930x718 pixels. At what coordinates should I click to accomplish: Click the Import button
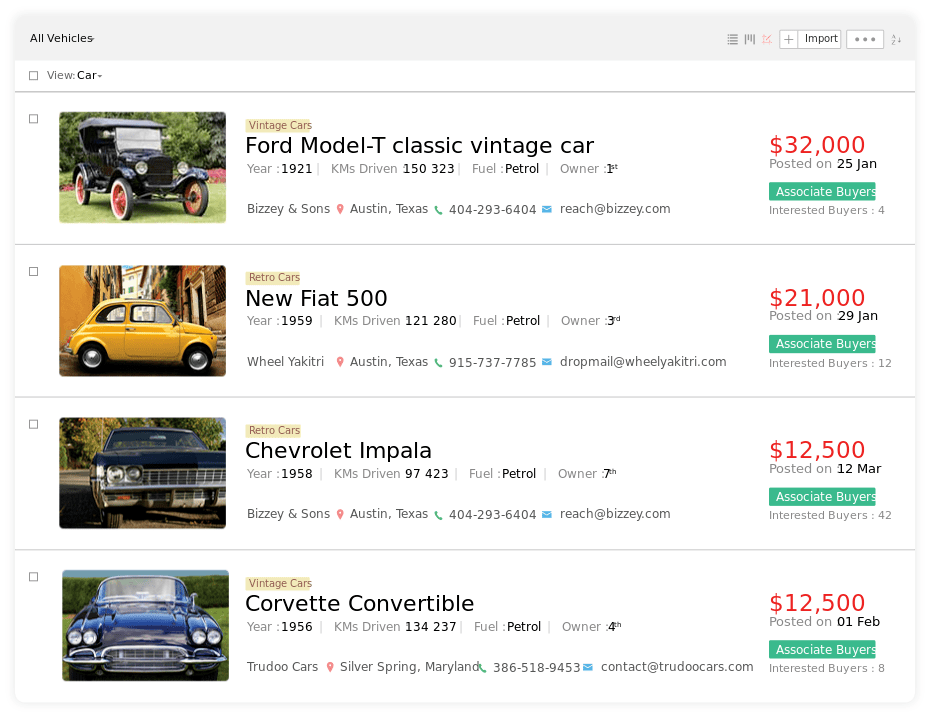[x=820, y=39]
